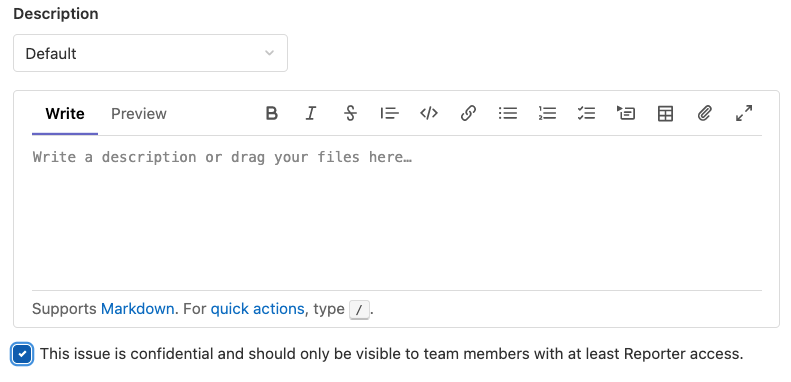This screenshot has height=382, width=791.
Task: Insert a table
Action: pos(665,114)
